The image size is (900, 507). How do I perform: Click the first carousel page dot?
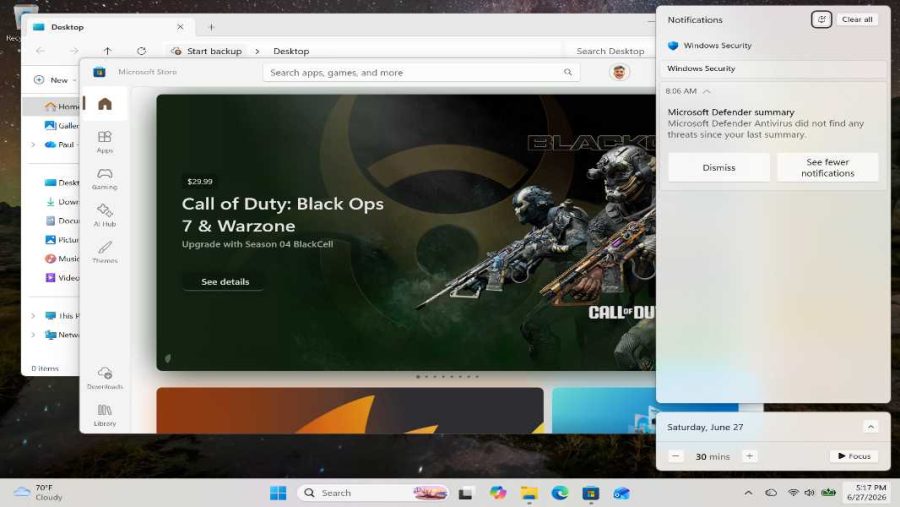(418, 377)
